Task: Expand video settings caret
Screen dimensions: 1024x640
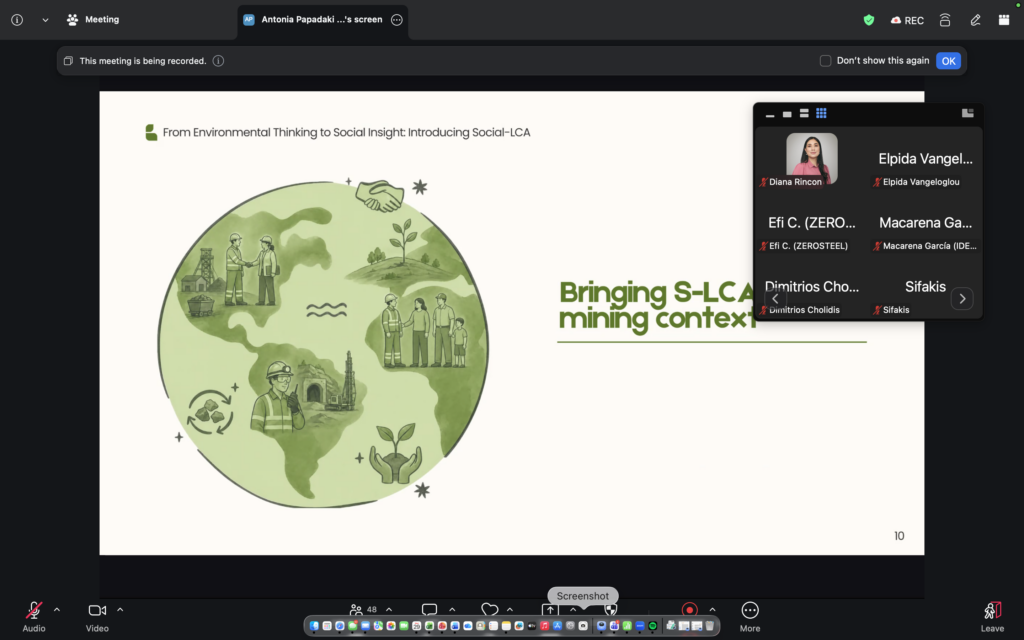Action: [x=120, y=609]
